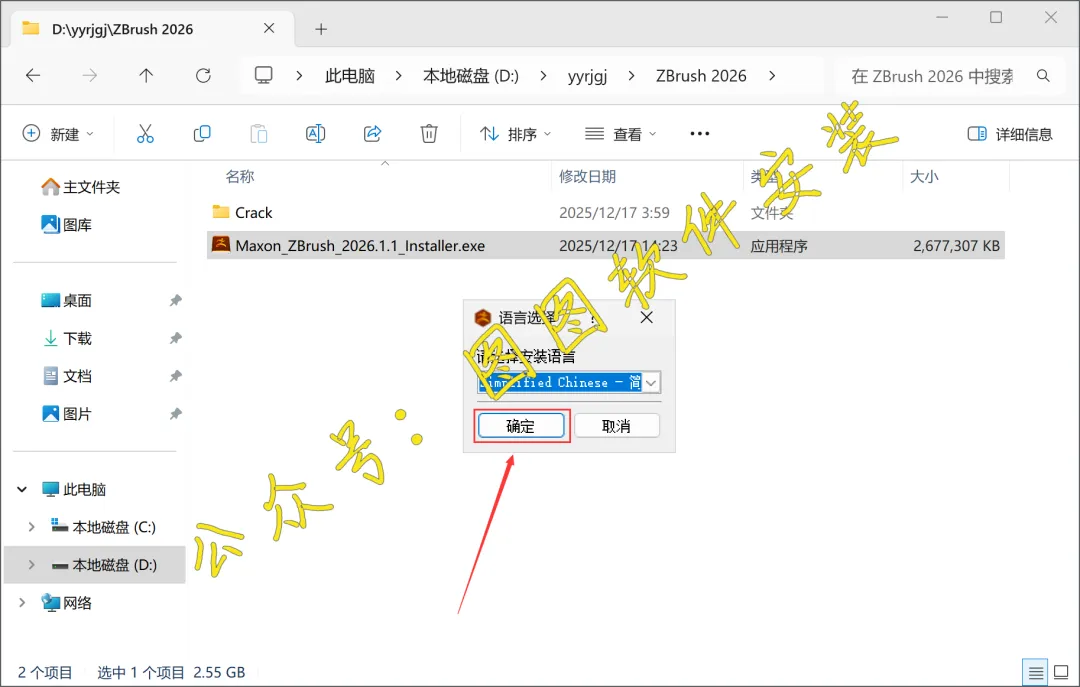
Task: Open the 详细信息 details pane
Action: click(1010, 134)
